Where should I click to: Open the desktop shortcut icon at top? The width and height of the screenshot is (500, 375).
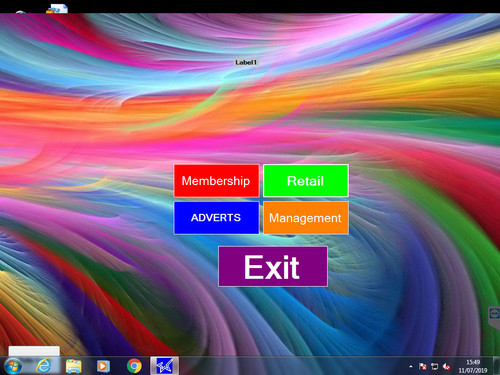click(57, 9)
